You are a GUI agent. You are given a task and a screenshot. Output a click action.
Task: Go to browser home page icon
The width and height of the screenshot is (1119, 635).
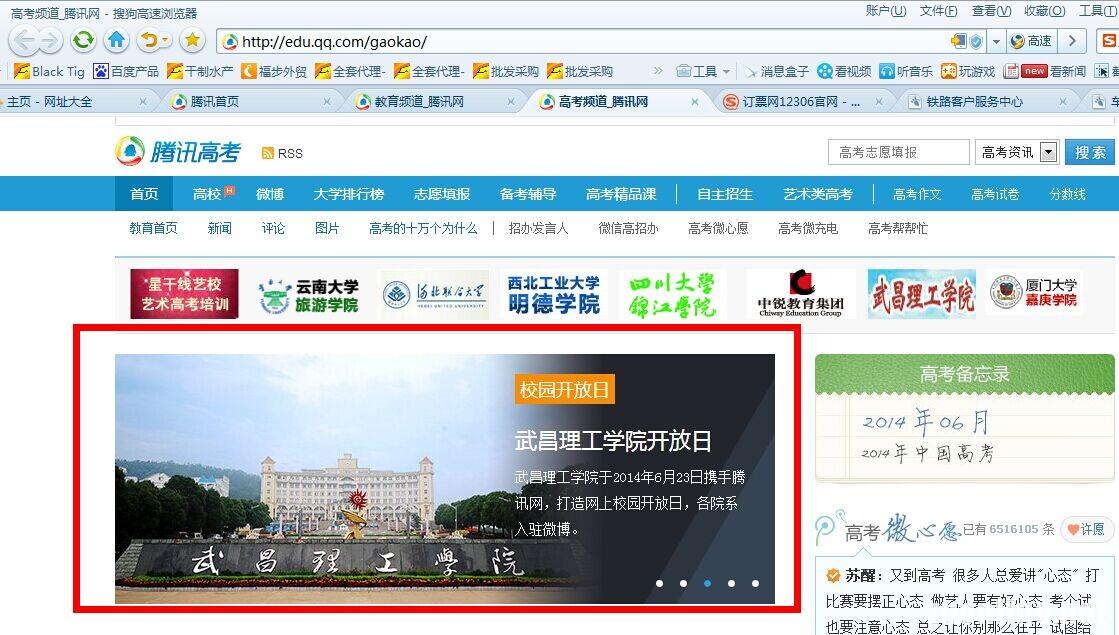tap(117, 41)
